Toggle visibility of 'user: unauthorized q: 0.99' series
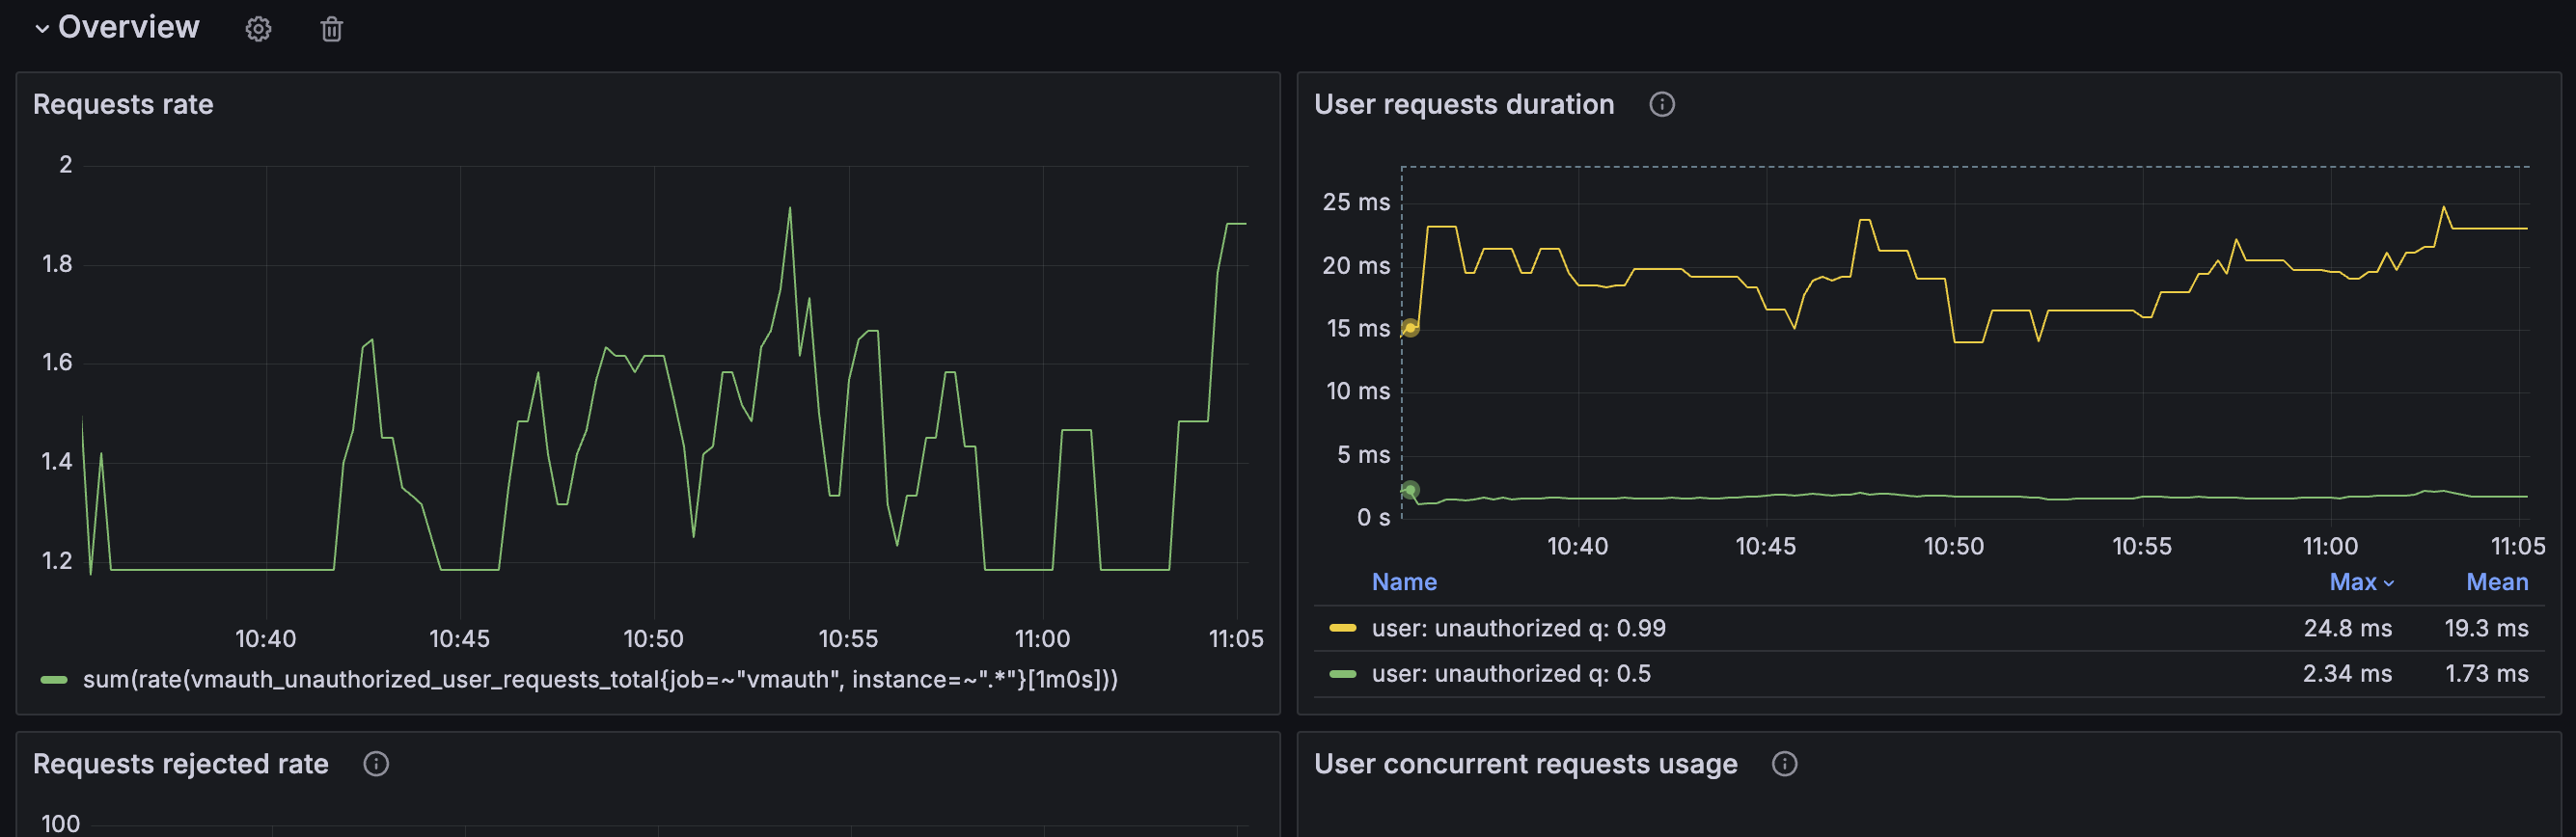Viewport: 2576px width, 837px height. (x=1518, y=628)
